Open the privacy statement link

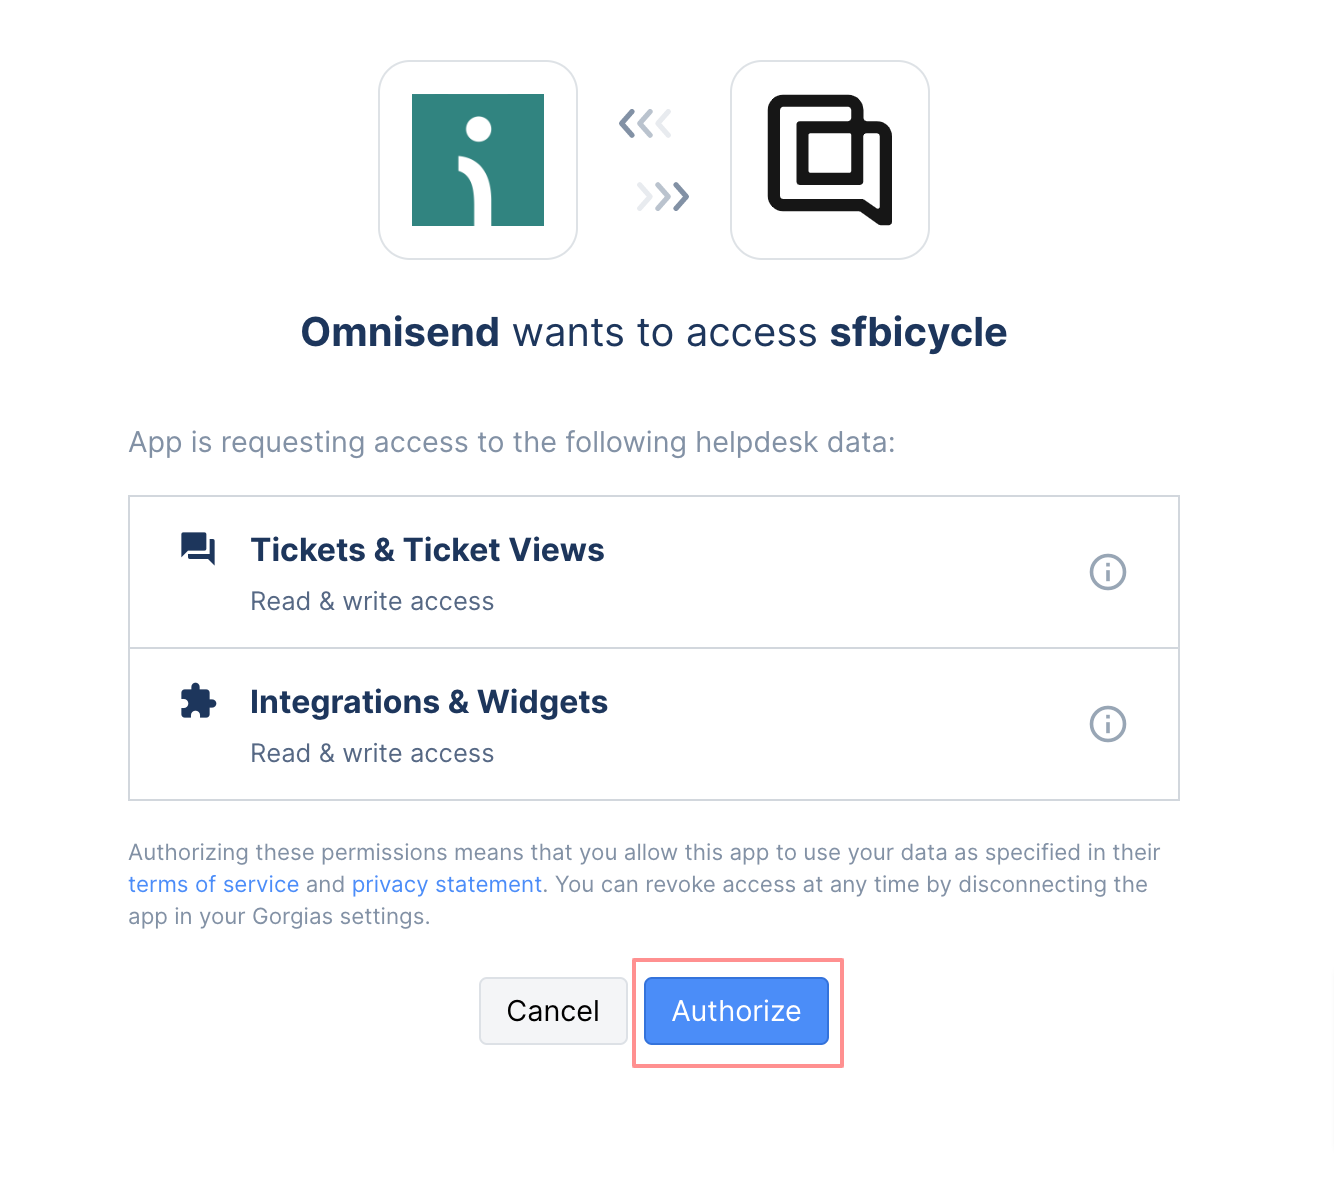click(446, 884)
